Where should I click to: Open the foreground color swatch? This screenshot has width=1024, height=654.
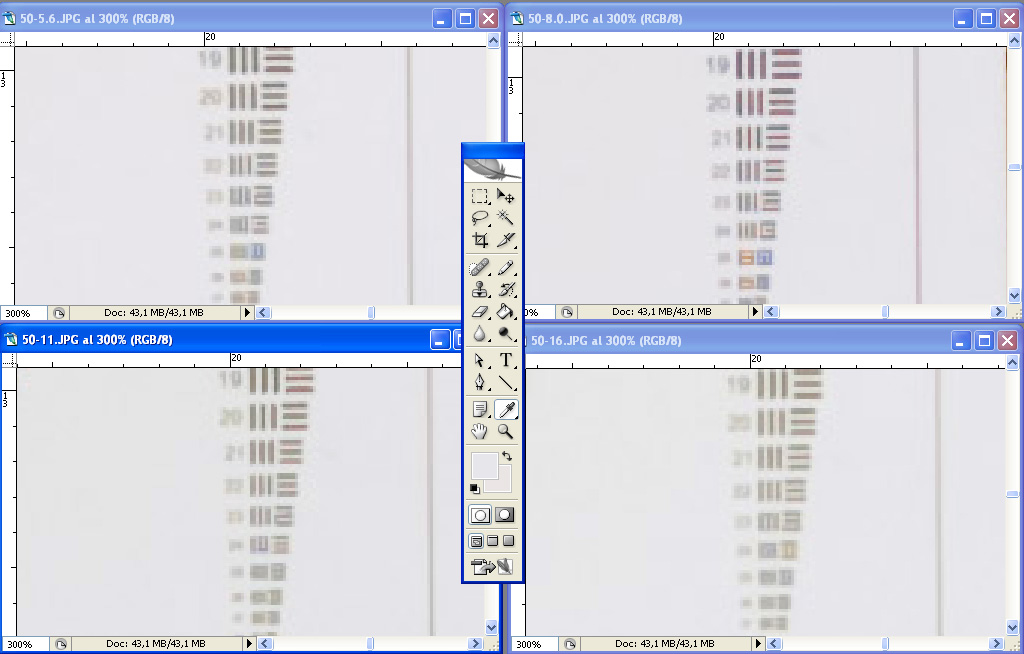tap(484, 465)
